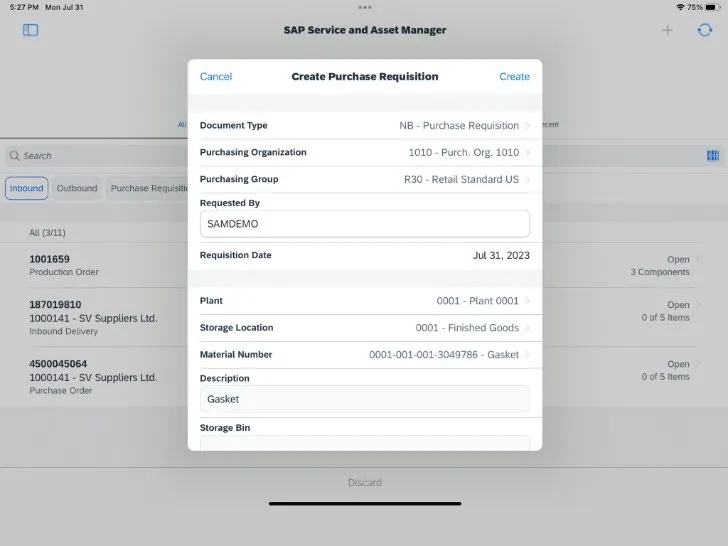Check the Wi-Fi status icon
Viewport: 728px width, 546px height.
tap(680, 7)
